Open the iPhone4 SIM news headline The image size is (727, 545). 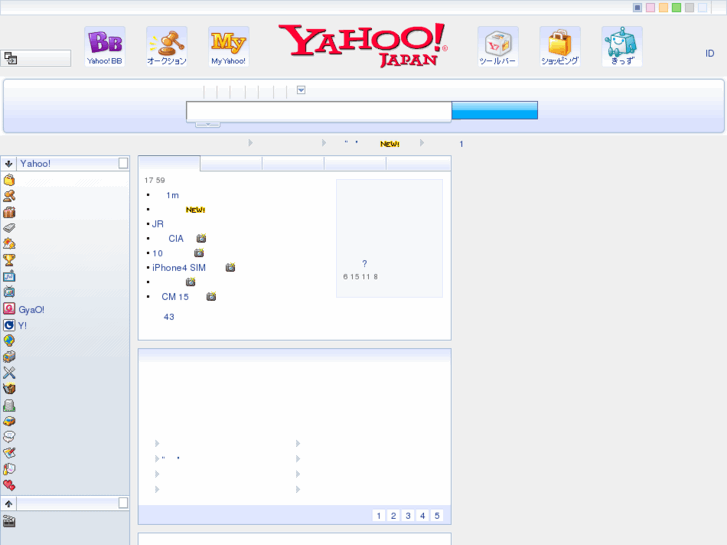pos(179,268)
